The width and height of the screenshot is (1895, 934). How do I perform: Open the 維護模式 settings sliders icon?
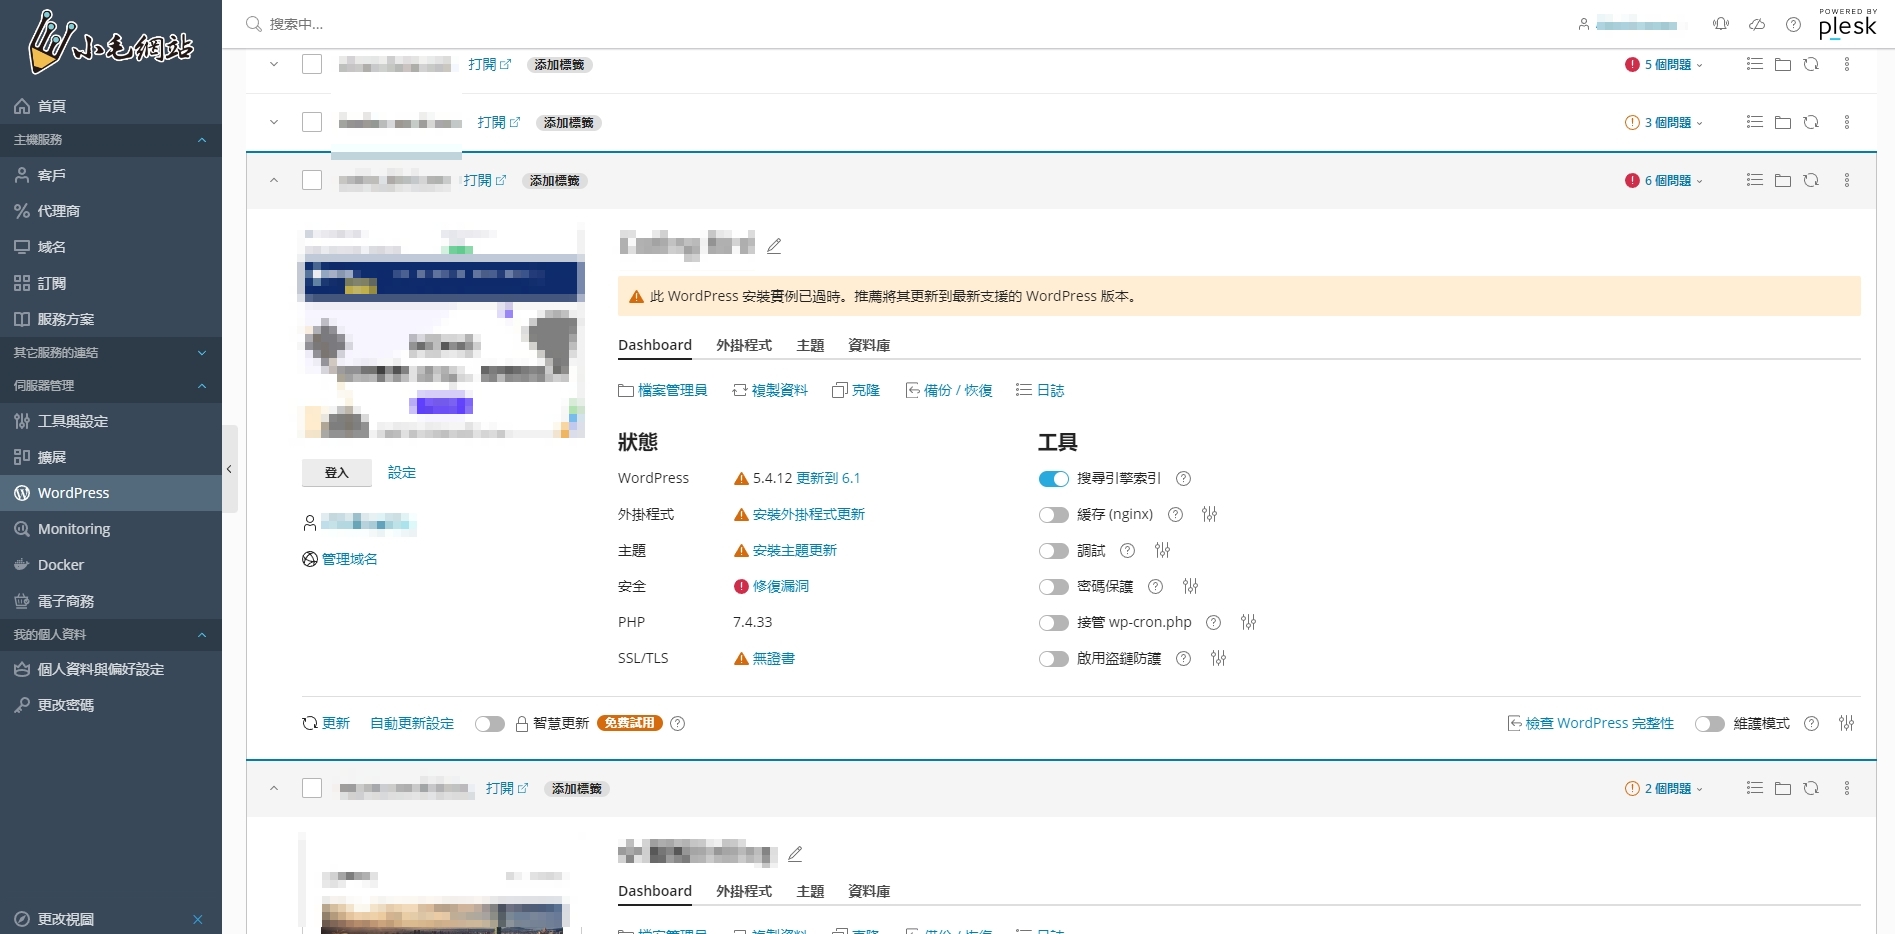(1846, 724)
